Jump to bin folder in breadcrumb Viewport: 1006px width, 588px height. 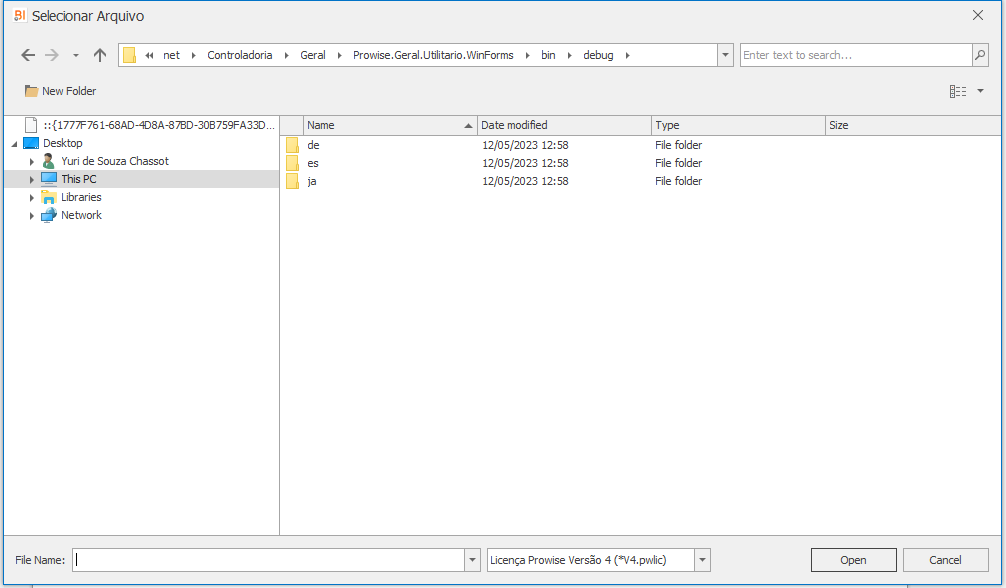(548, 55)
